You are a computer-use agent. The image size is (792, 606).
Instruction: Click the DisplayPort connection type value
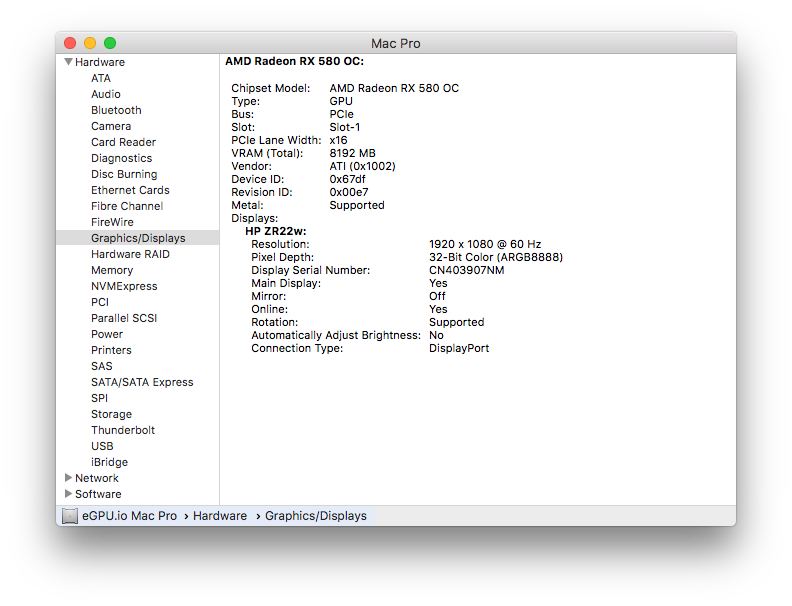tap(459, 348)
